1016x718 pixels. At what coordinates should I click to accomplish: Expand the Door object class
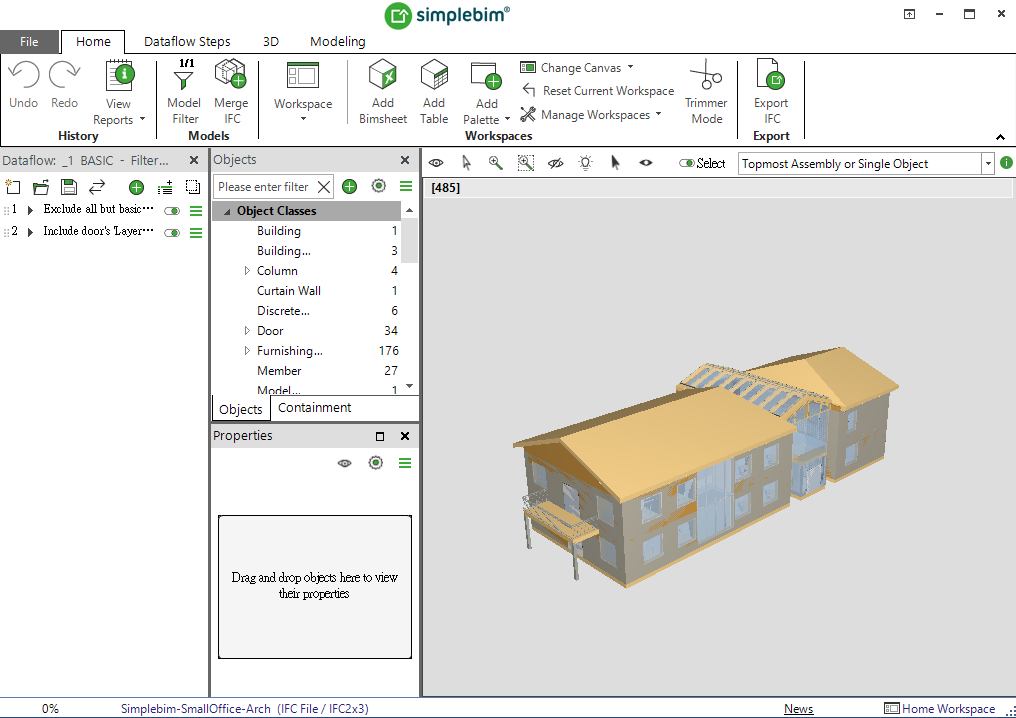point(248,331)
